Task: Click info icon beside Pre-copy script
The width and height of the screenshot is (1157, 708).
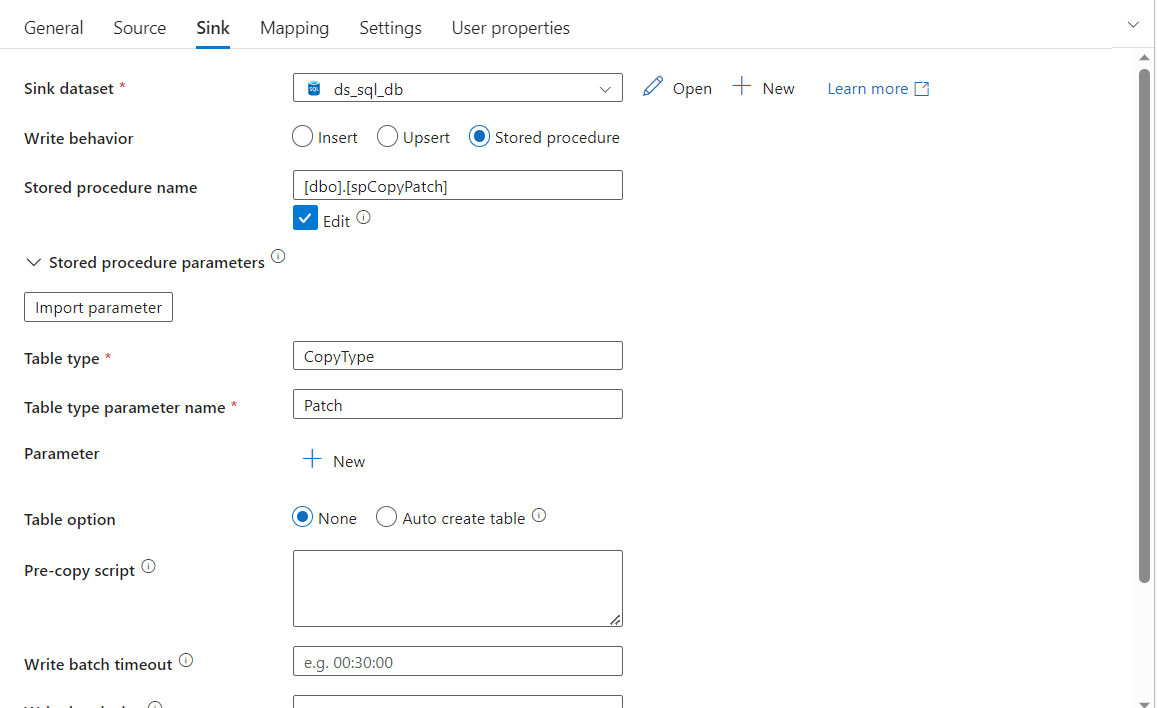Action: pos(148,566)
